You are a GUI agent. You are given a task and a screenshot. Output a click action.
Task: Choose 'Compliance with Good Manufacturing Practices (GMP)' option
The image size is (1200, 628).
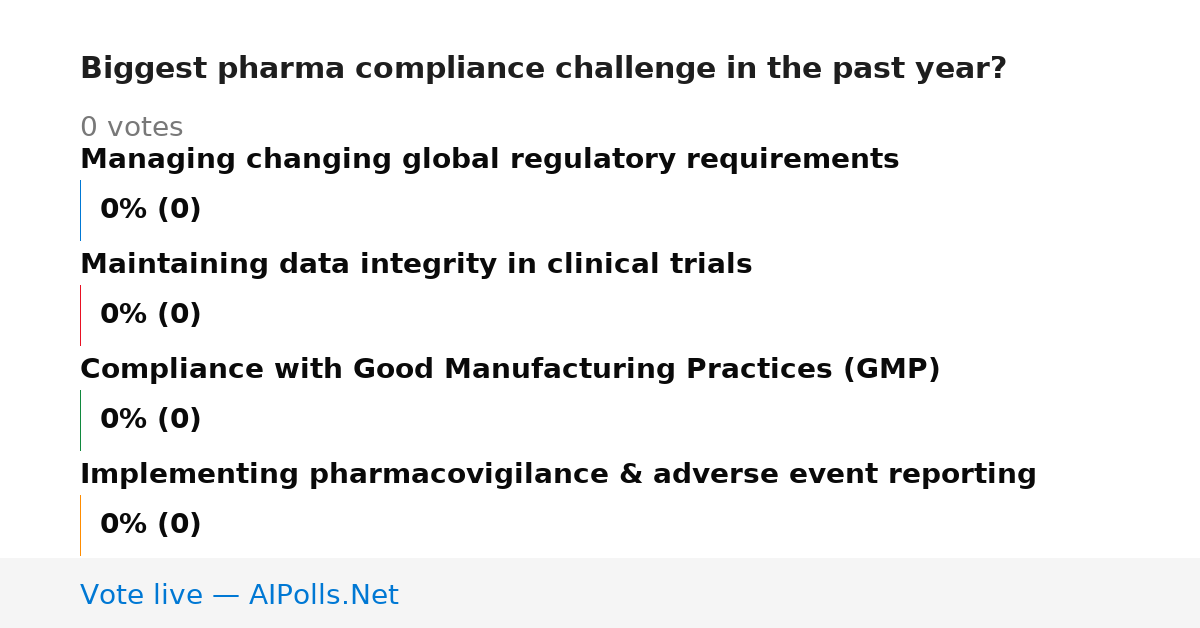coord(510,370)
